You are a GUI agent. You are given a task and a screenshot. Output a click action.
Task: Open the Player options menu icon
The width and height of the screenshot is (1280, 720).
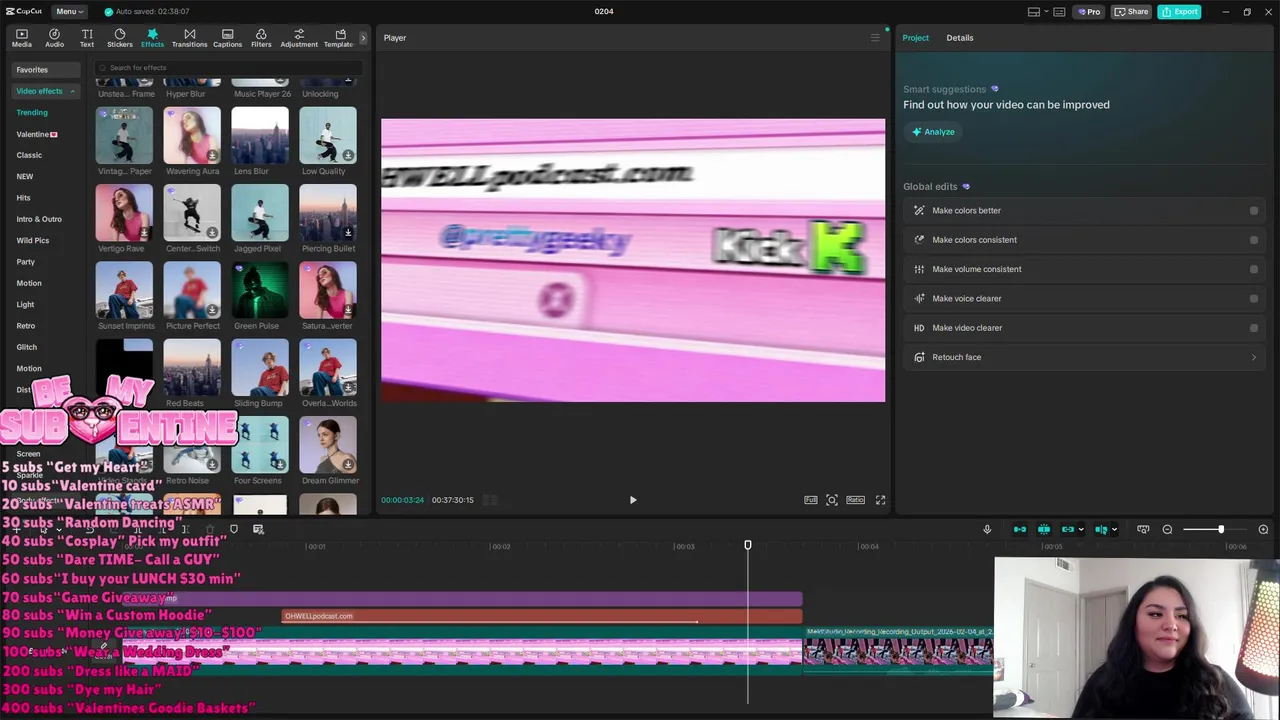click(x=875, y=38)
